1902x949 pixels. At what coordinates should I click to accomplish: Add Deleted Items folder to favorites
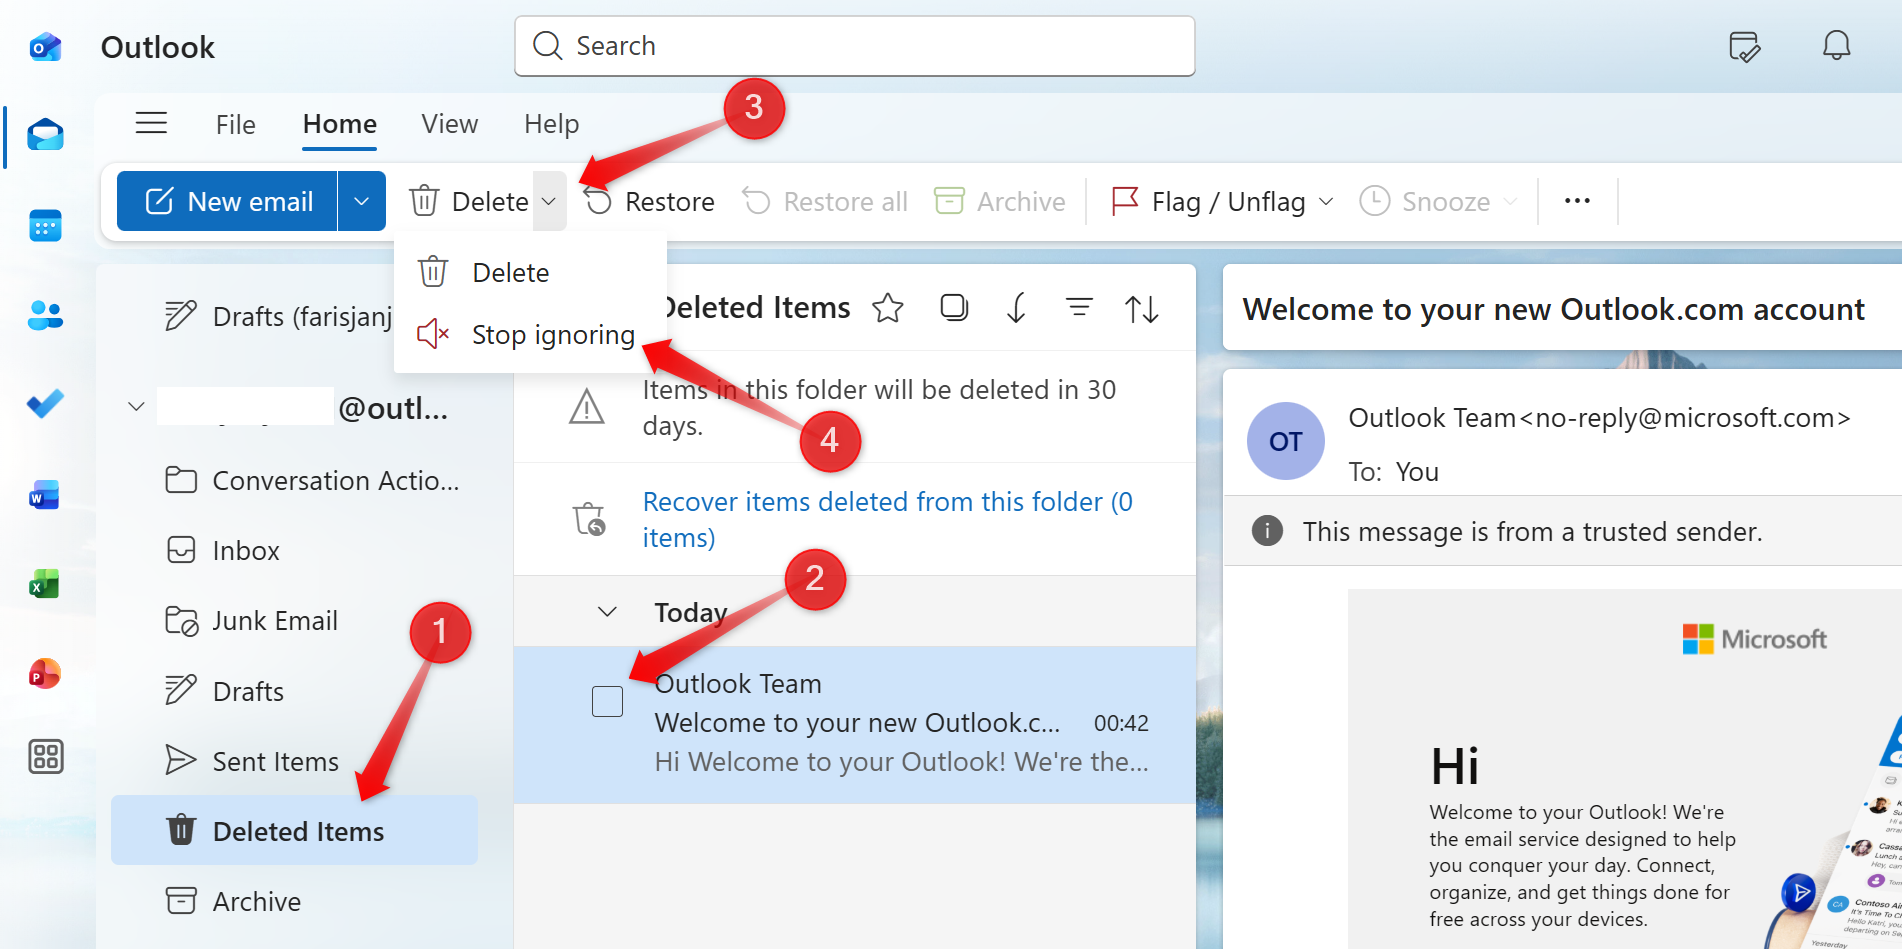click(887, 307)
